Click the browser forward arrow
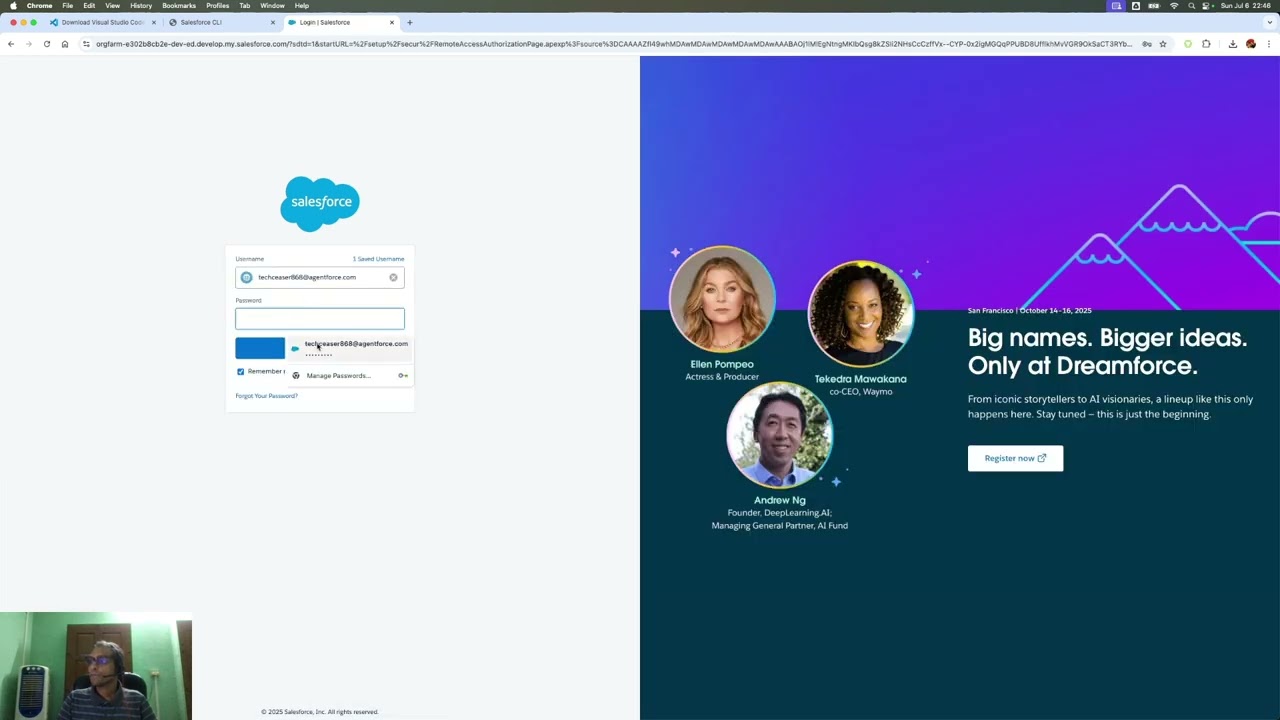1280x720 pixels. point(28,44)
